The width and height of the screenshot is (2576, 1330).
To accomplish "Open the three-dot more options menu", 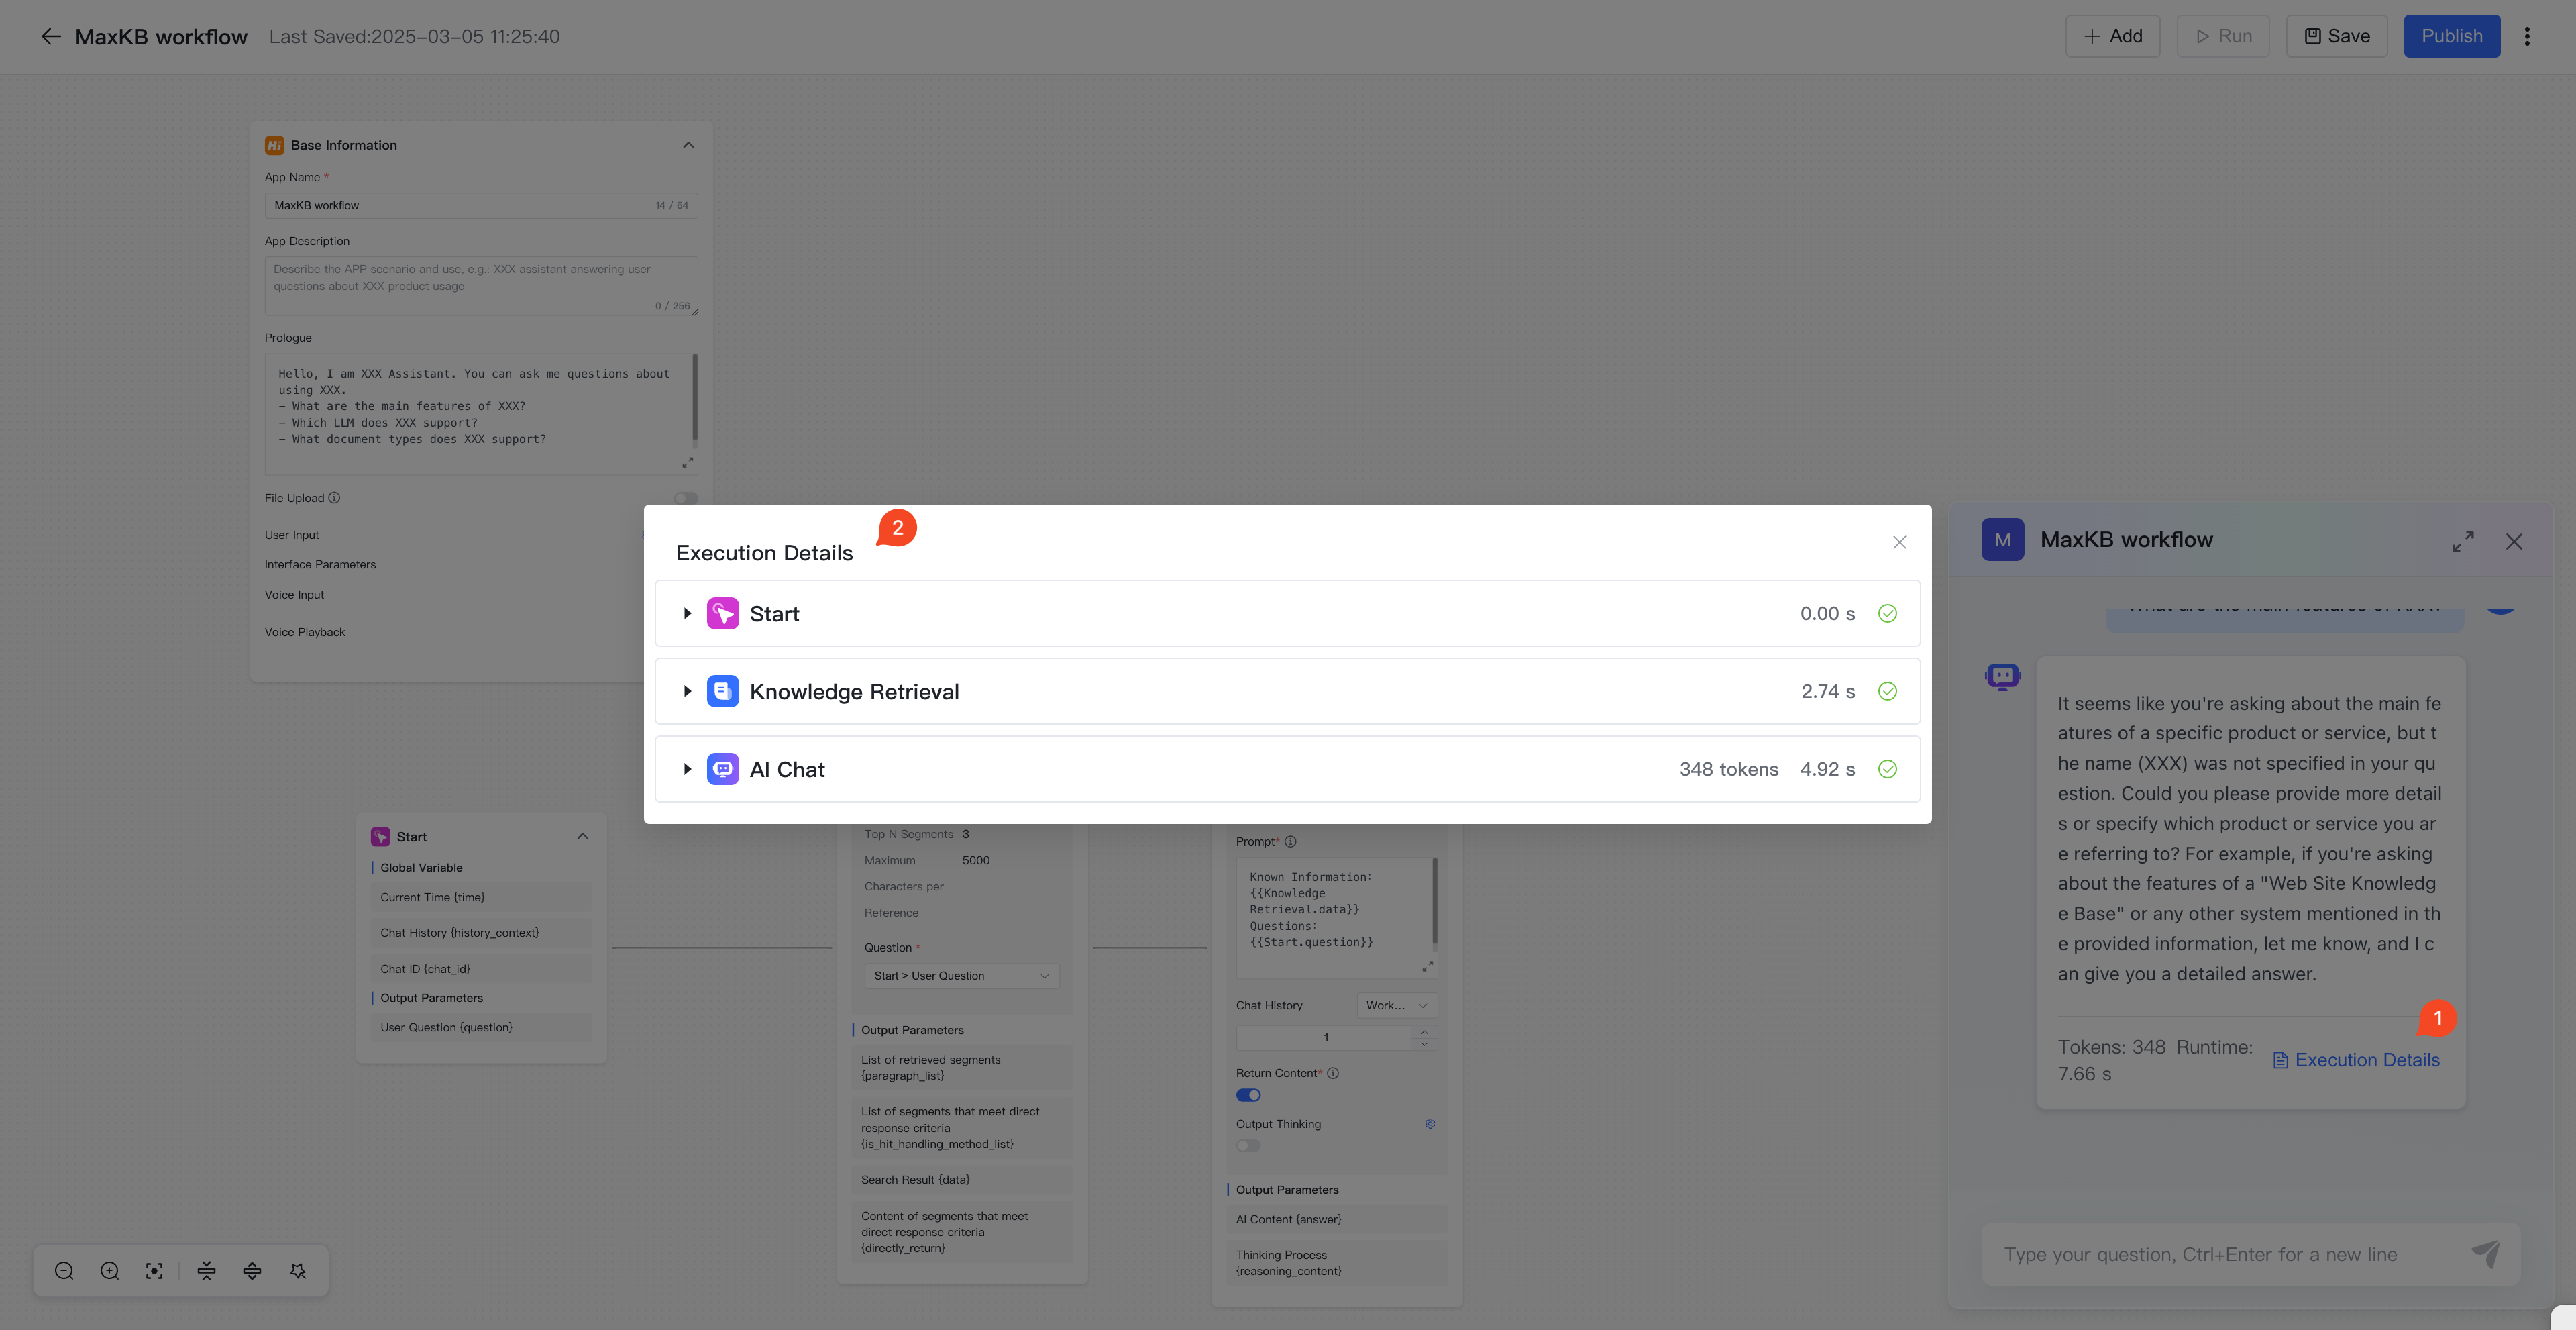I will tap(2527, 36).
